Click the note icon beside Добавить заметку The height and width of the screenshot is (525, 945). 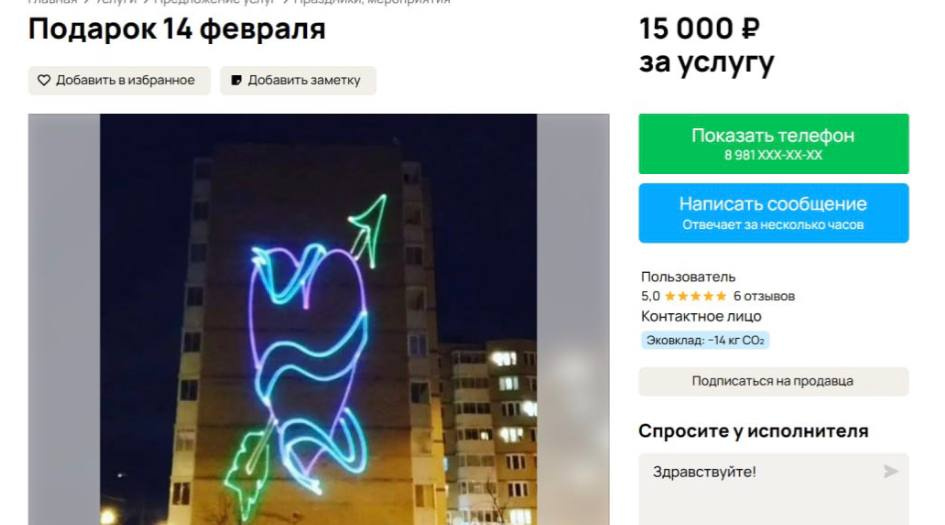point(236,80)
